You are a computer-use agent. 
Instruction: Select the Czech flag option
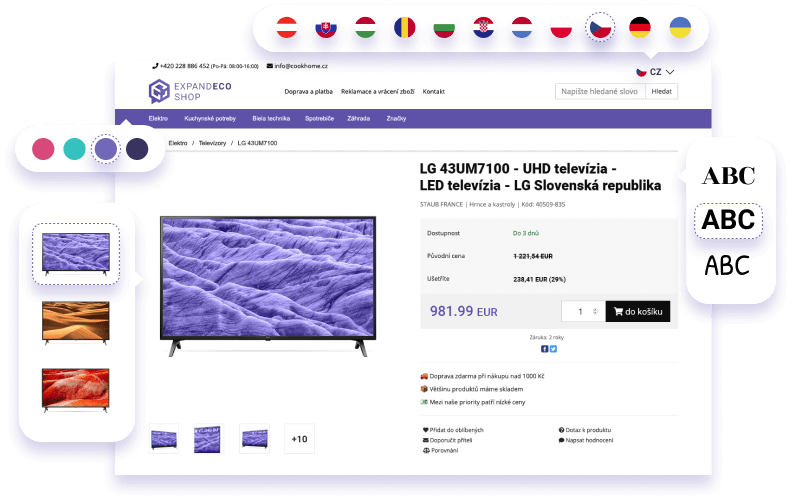[600, 28]
